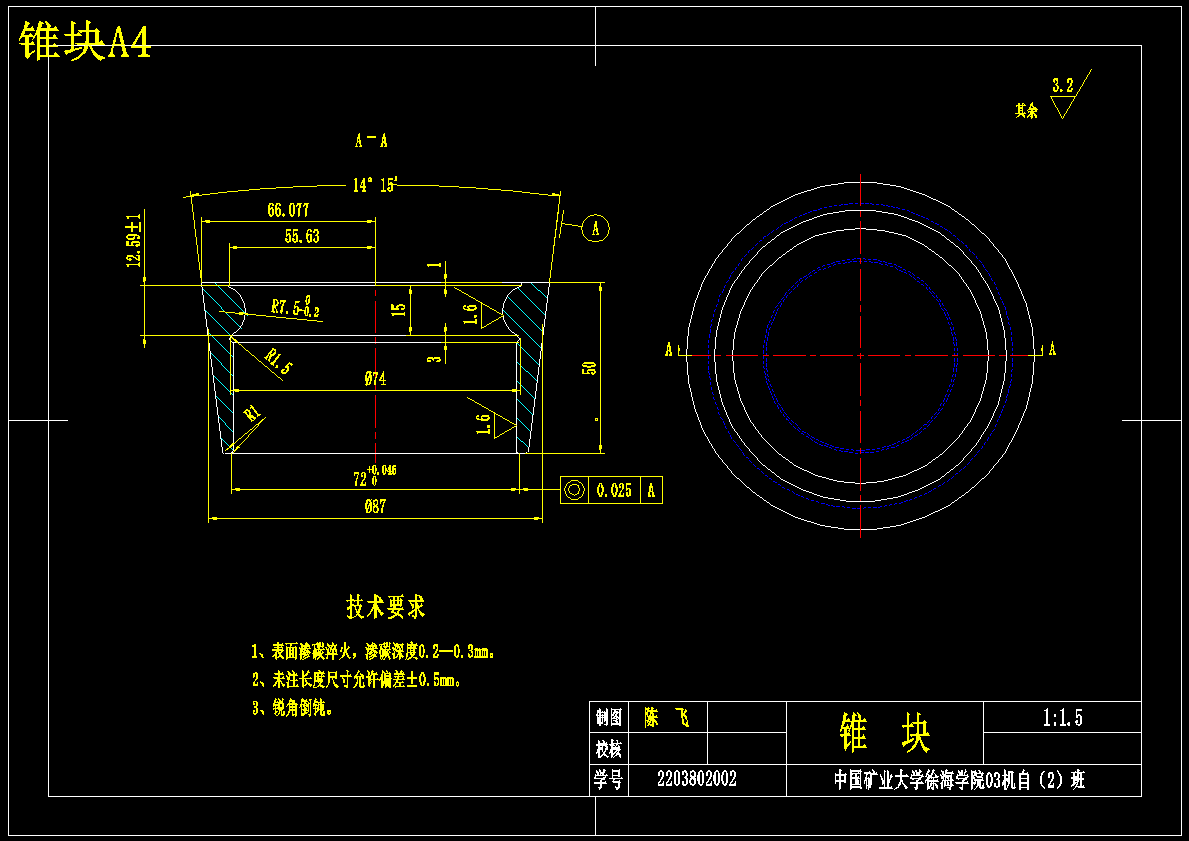Select requirement line "3、锐角倒钝"
1189x841 pixels.
point(292,708)
